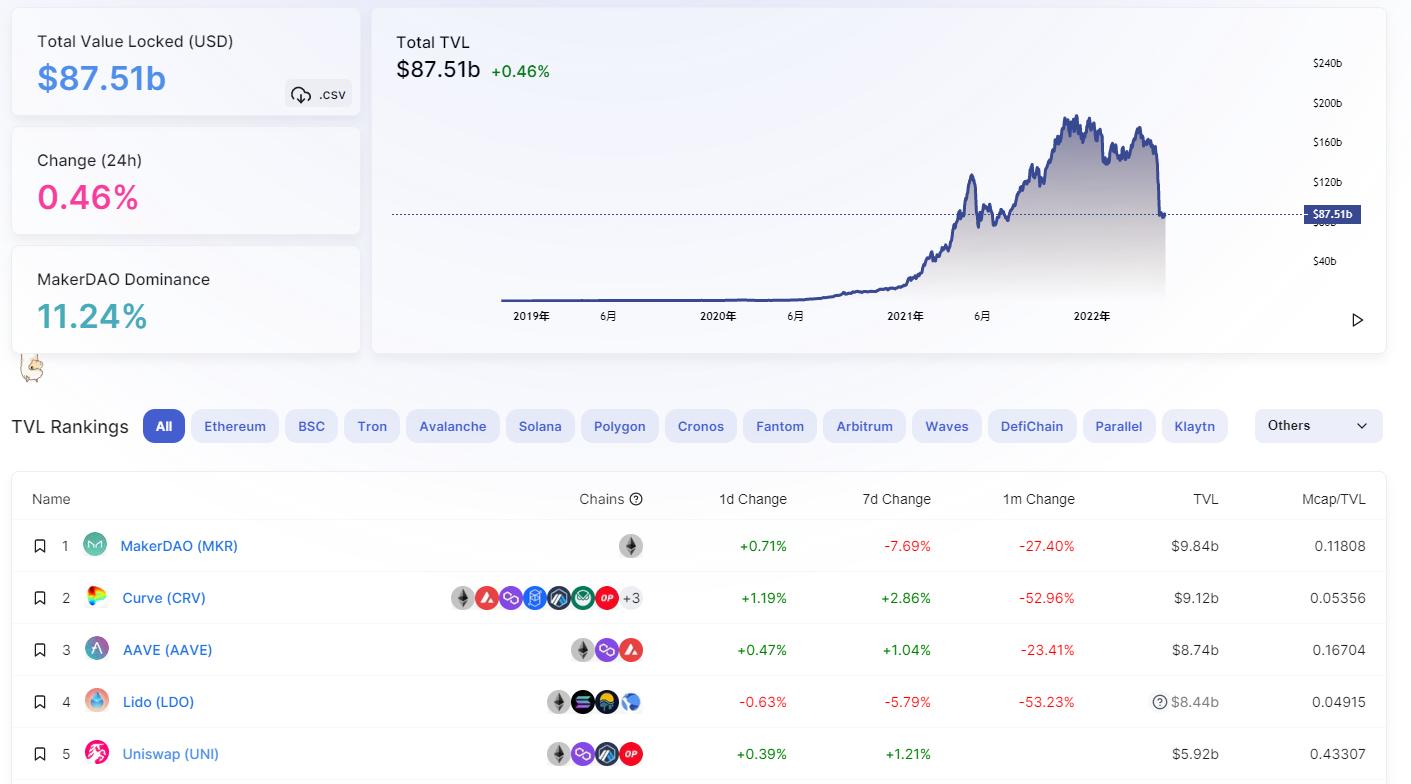The width and height of the screenshot is (1411, 784).
Task: Click the play triangle to animate the chart
Action: 1357,319
